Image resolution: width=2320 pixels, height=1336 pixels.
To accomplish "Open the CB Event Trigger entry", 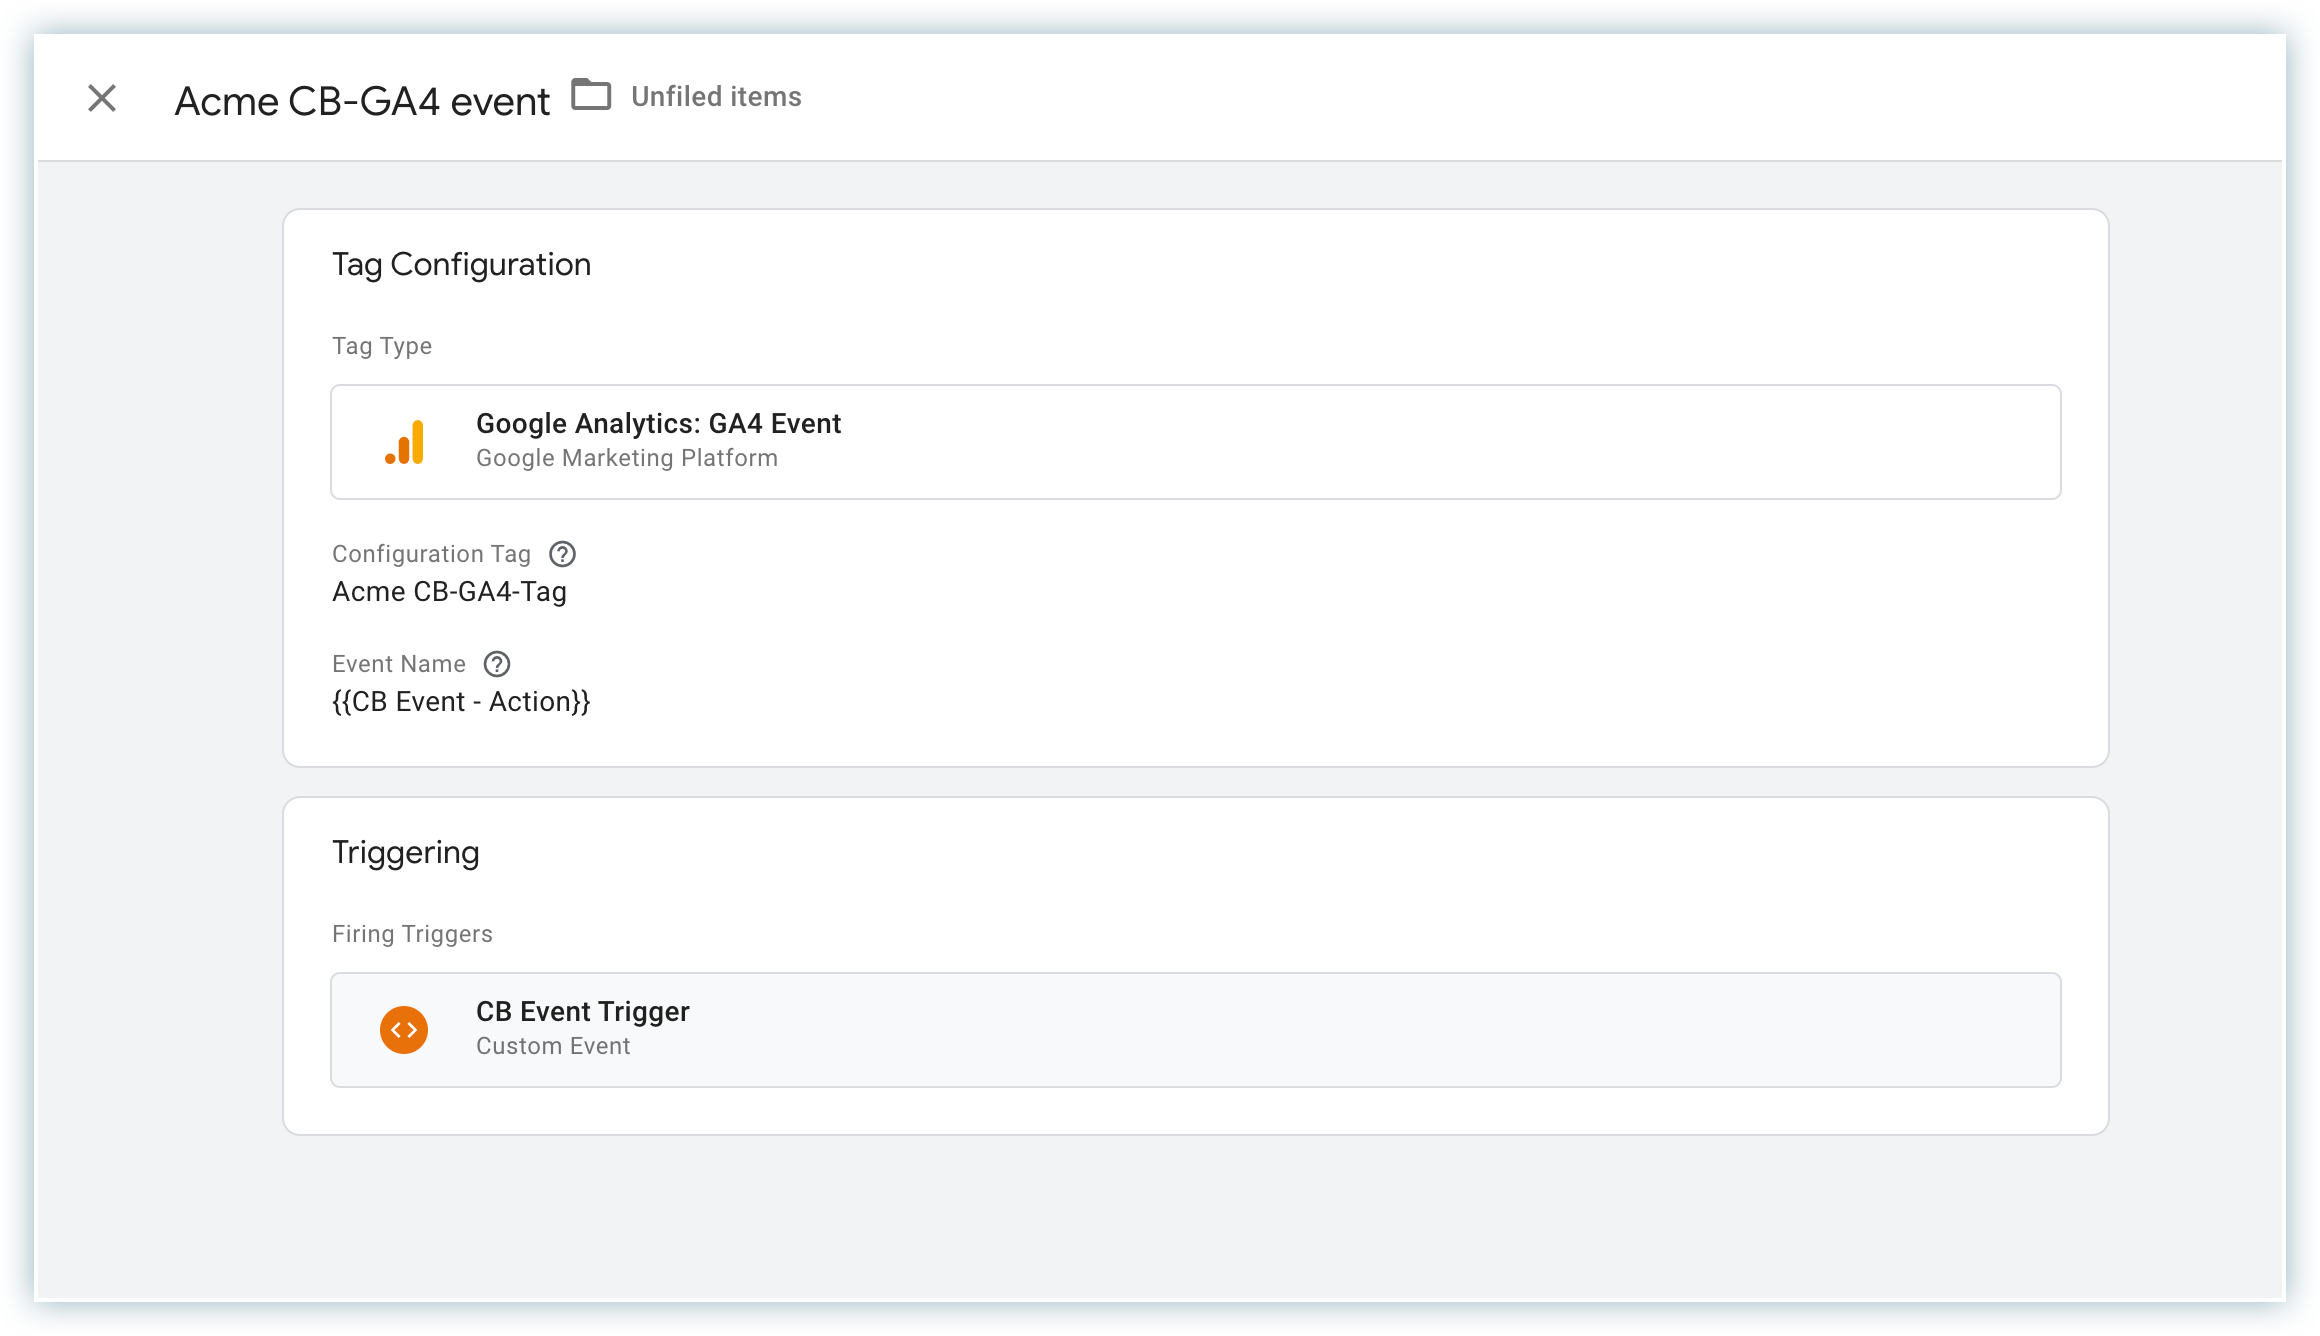I will [x=582, y=1012].
